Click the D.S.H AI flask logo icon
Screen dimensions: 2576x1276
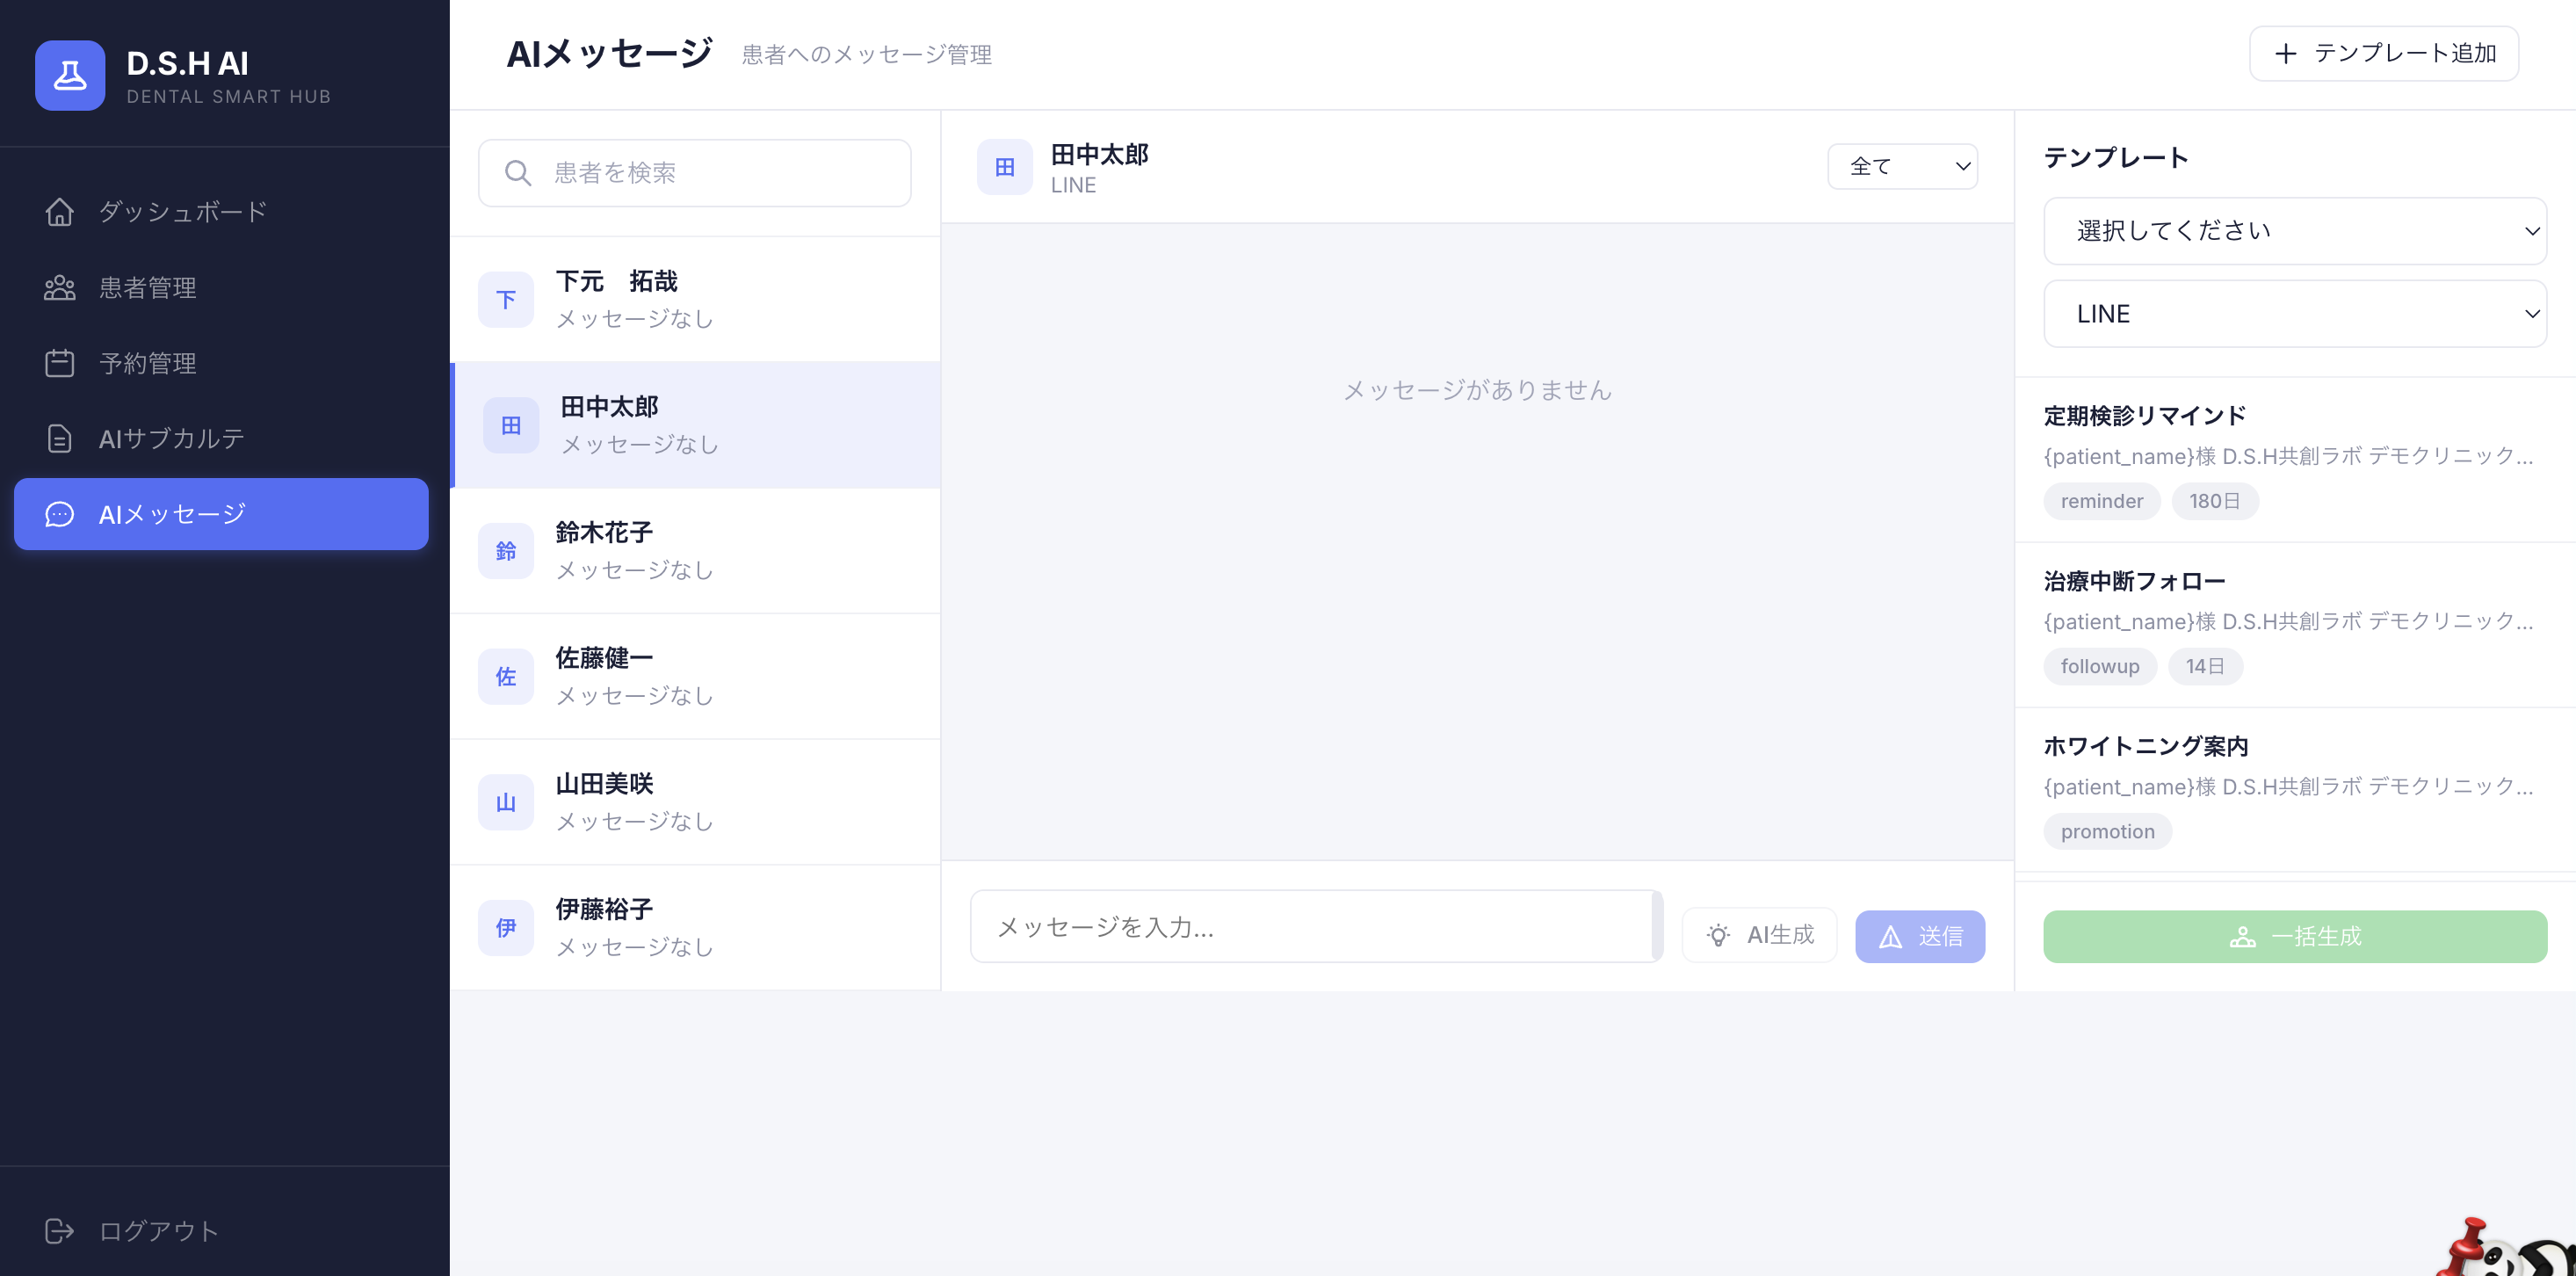pyautogui.click(x=70, y=76)
